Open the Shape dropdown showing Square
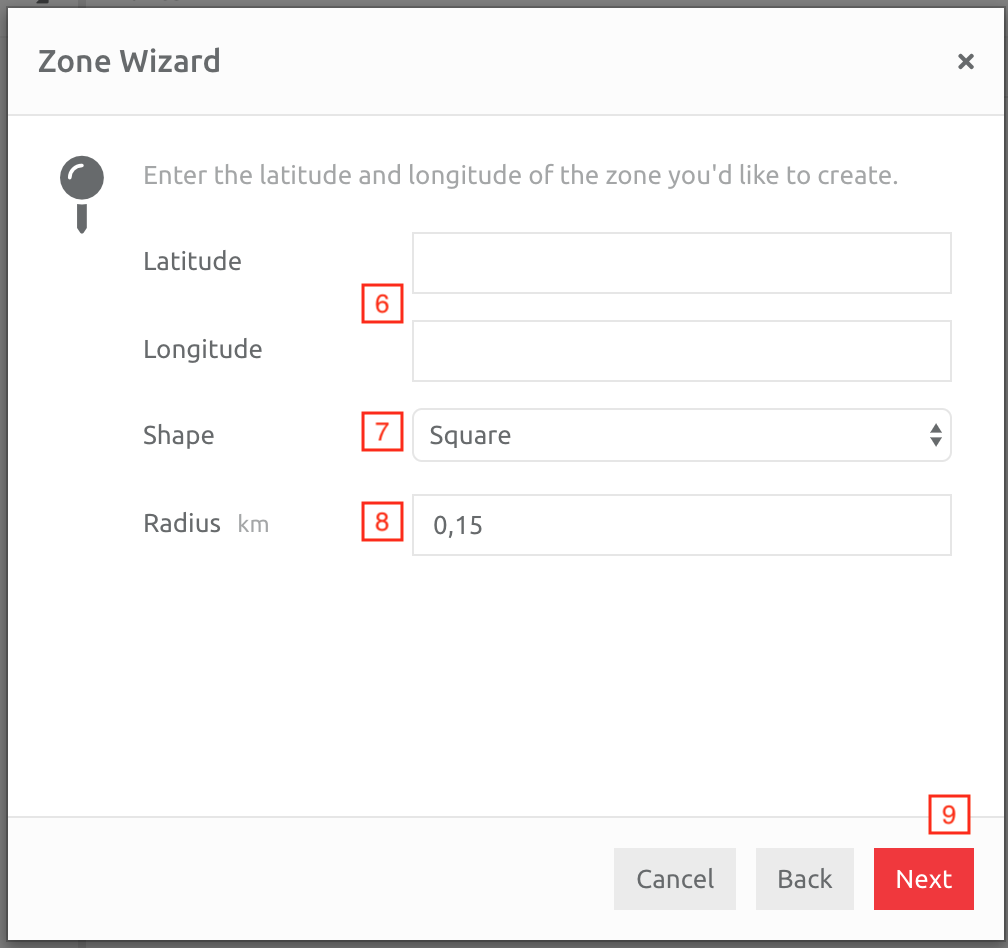 (x=681, y=435)
